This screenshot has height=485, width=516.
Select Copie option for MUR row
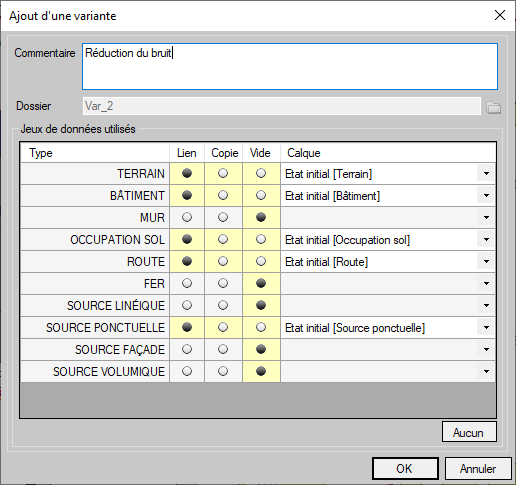point(223,217)
